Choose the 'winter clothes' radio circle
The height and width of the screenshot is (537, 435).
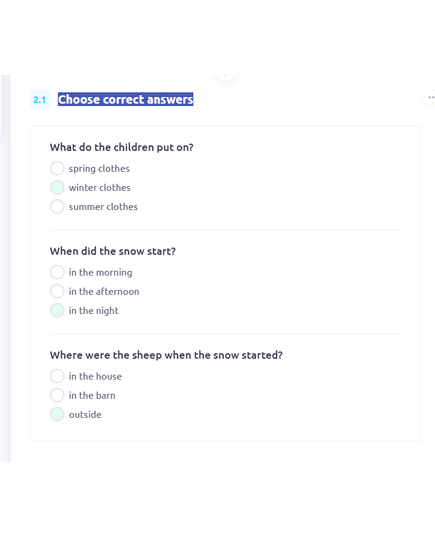(57, 187)
